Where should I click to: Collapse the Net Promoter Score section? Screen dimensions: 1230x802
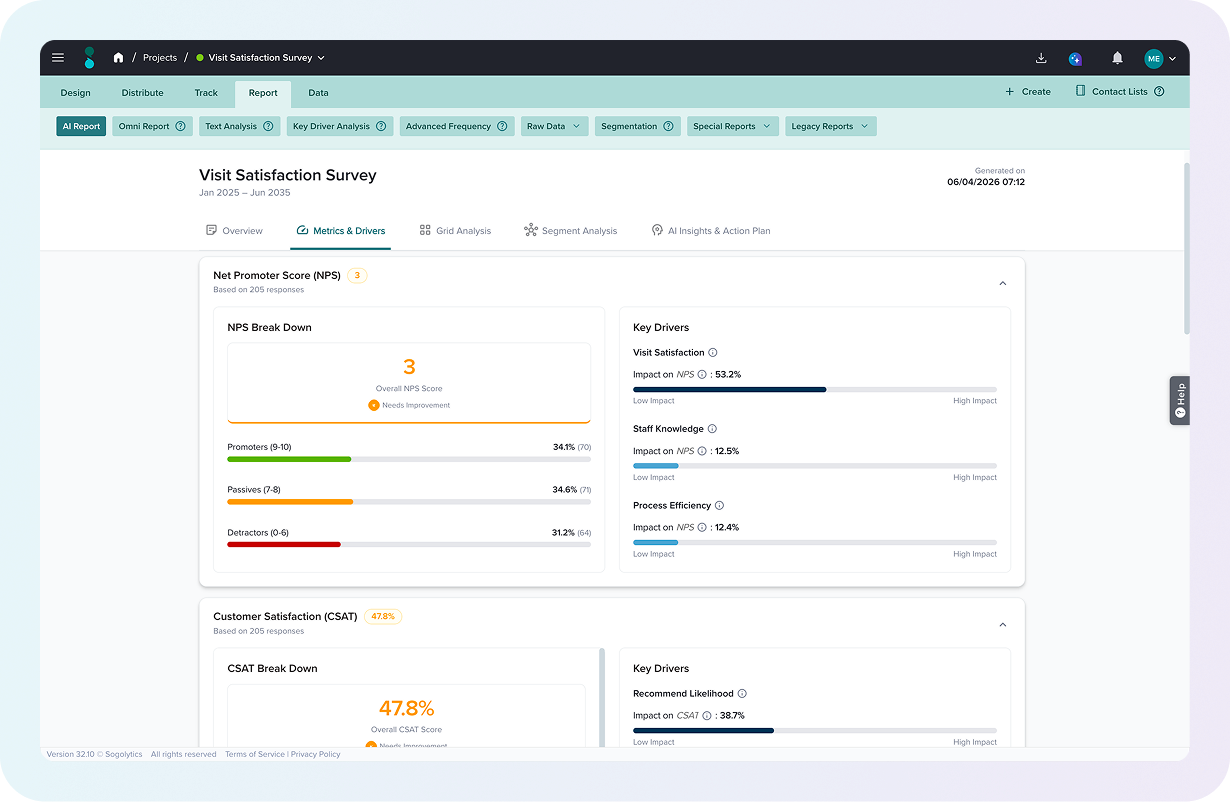coord(1003,283)
